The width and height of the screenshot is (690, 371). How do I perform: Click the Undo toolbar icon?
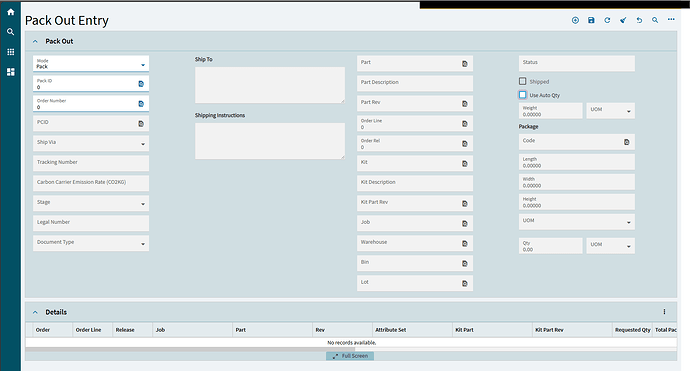[x=639, y=20]
